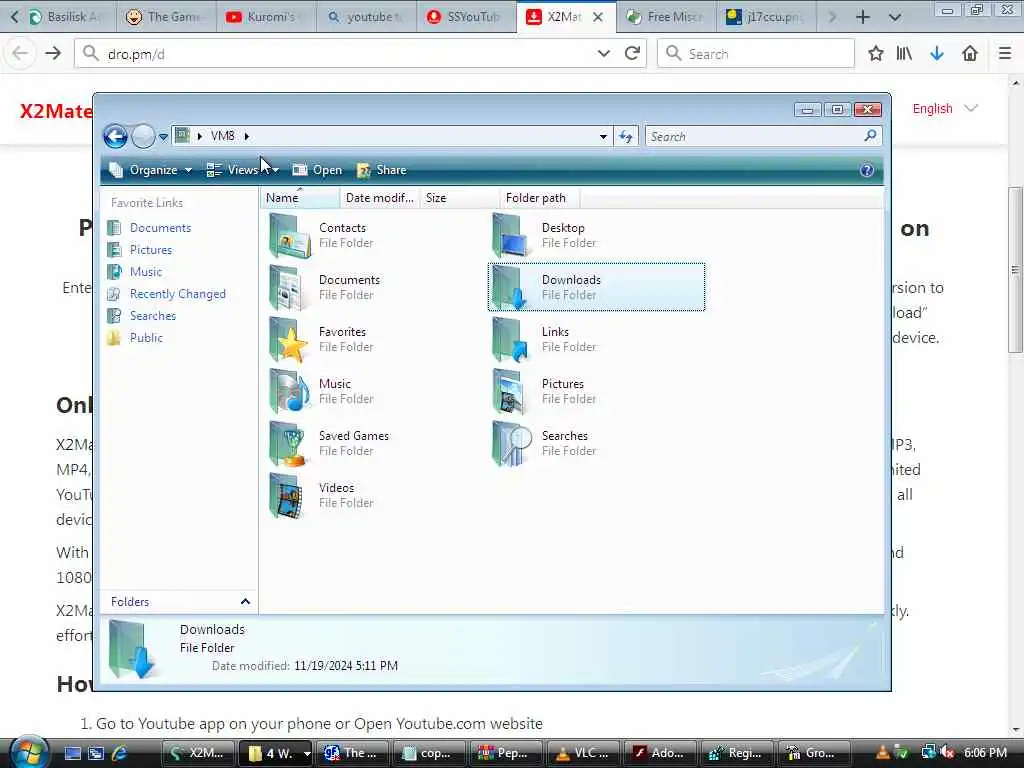1024x768 pixels.
Task: Open browser downloads arrow icon
Action: pyautogui.click(x=936, y=54)
